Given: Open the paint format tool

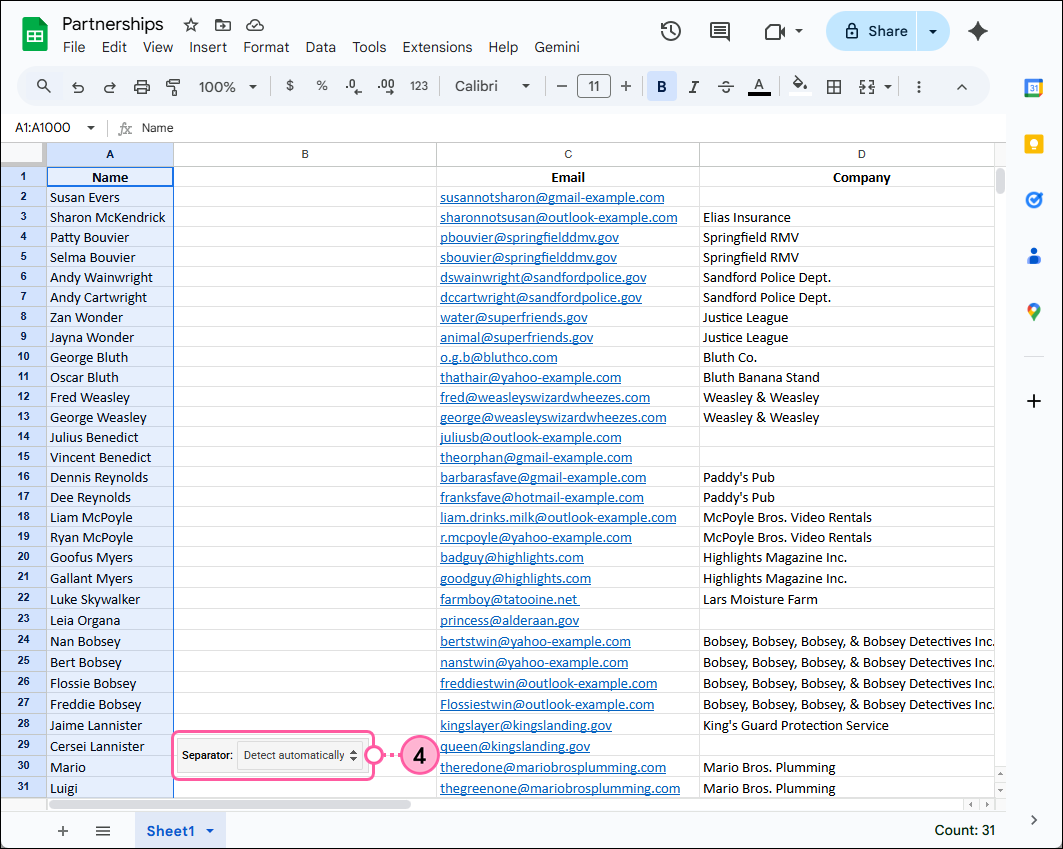Looking at the screenshot, I should point(173,86).
